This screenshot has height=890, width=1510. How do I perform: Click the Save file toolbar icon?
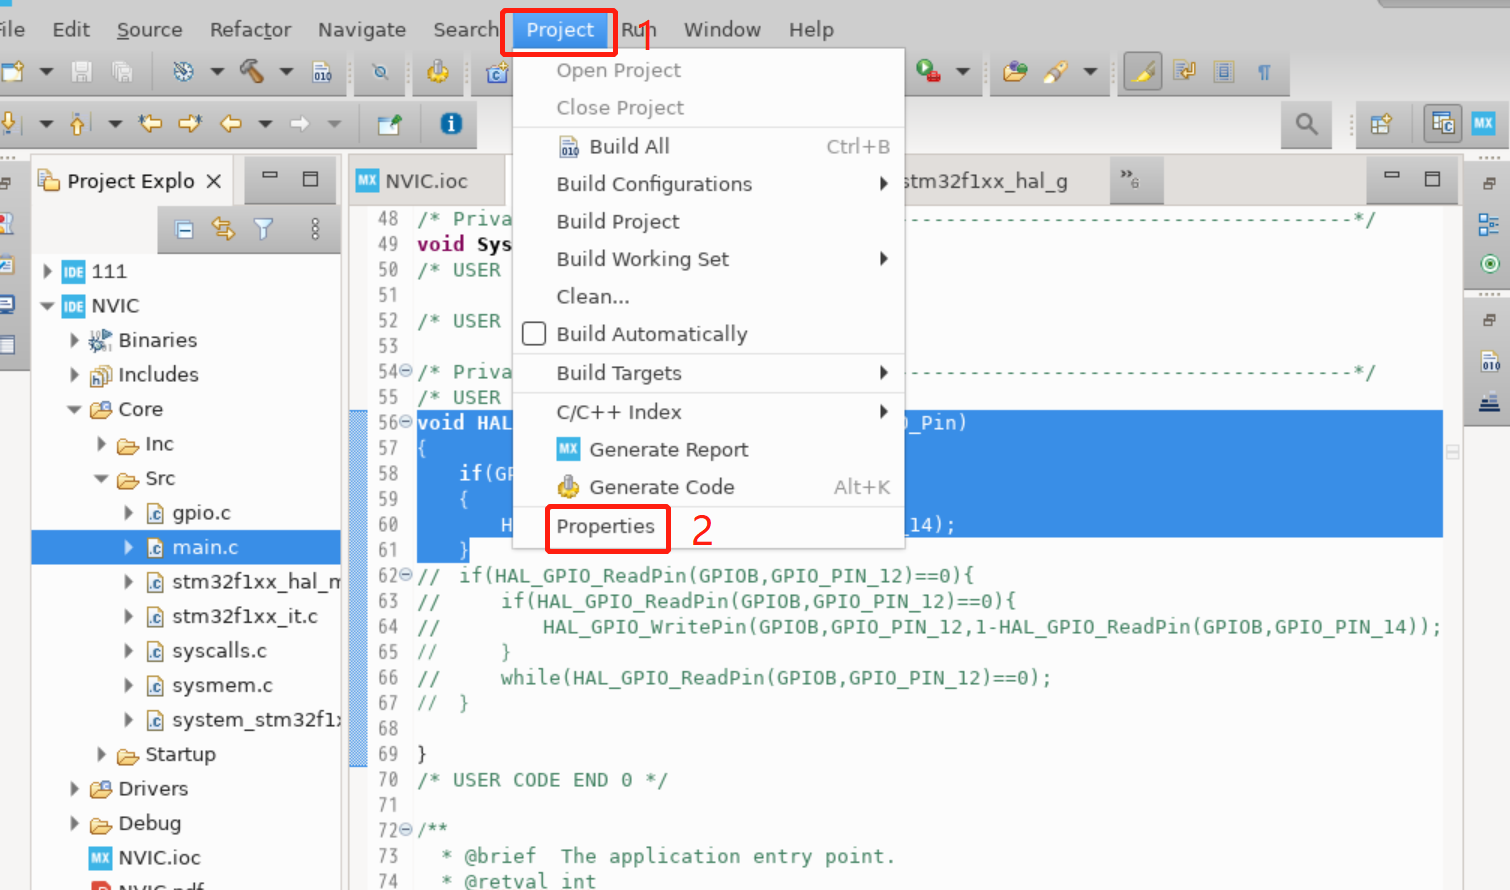[82, 72]
